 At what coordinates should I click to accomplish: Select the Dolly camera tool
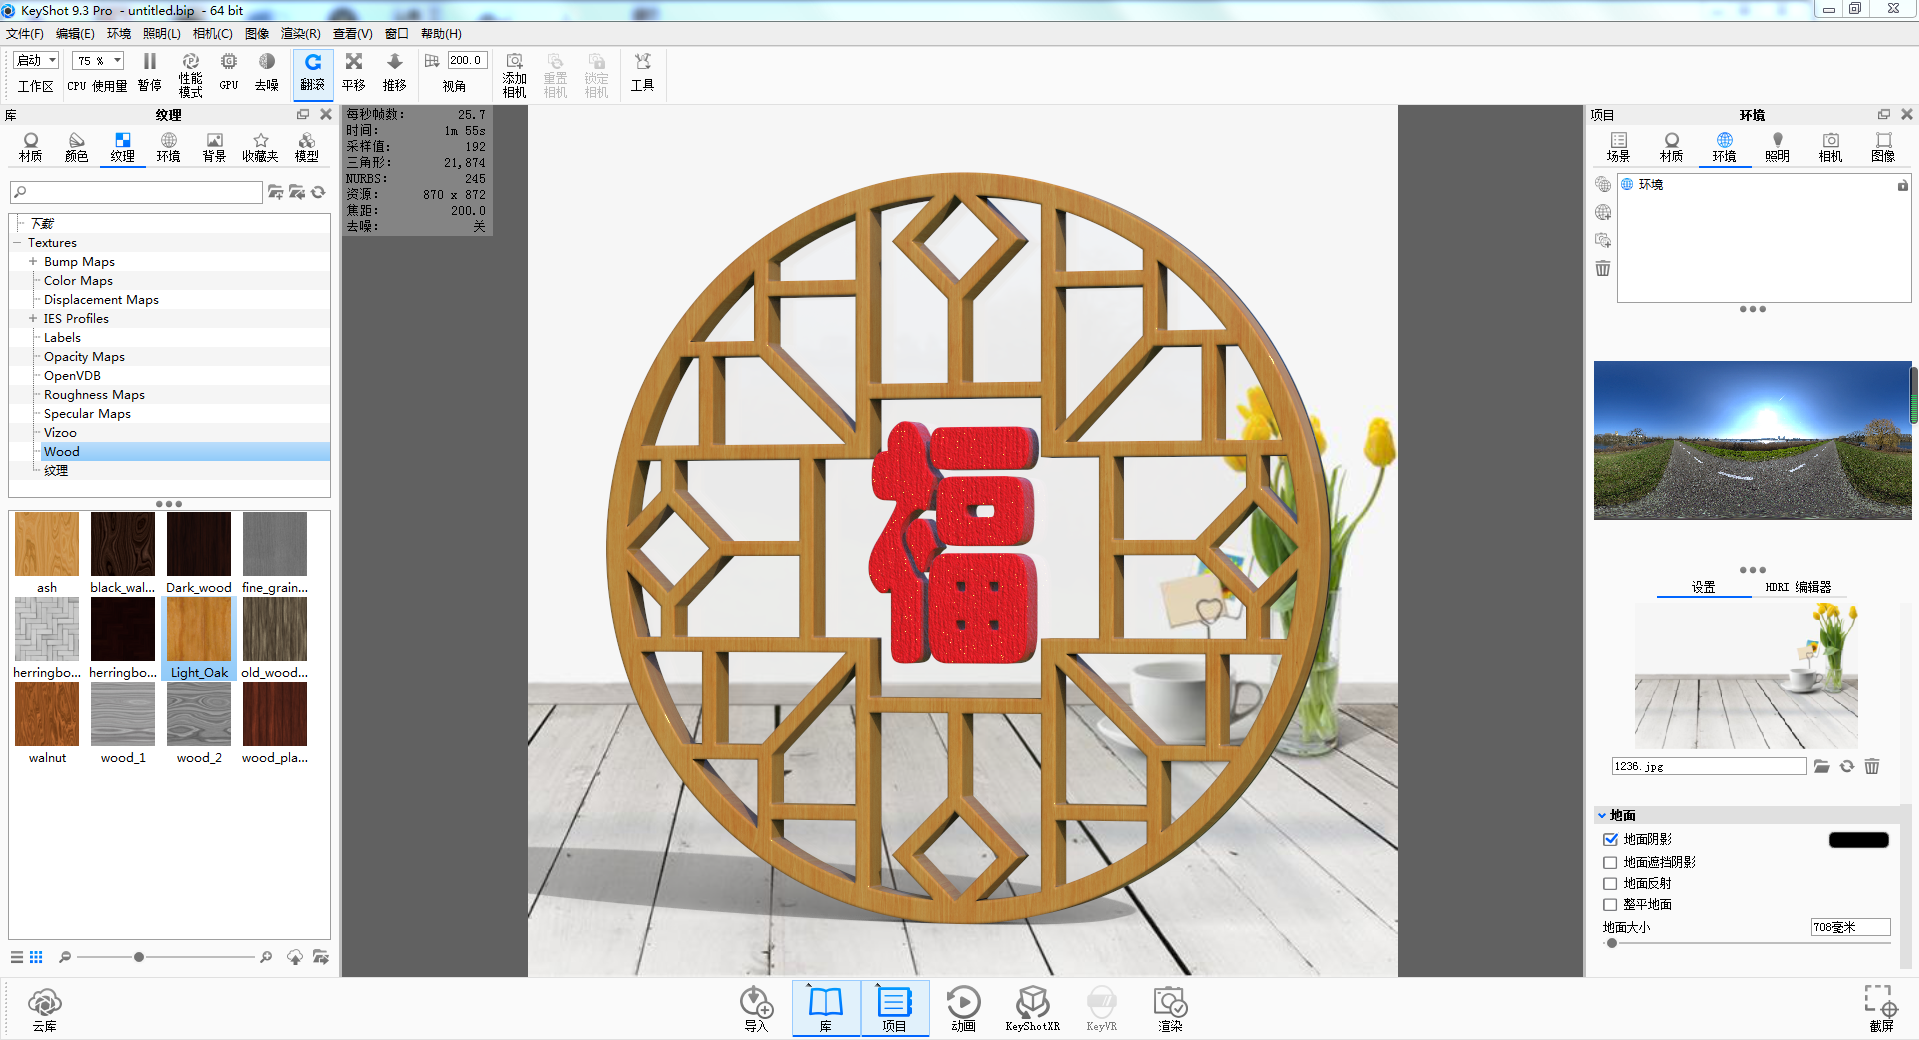point(395,73)
